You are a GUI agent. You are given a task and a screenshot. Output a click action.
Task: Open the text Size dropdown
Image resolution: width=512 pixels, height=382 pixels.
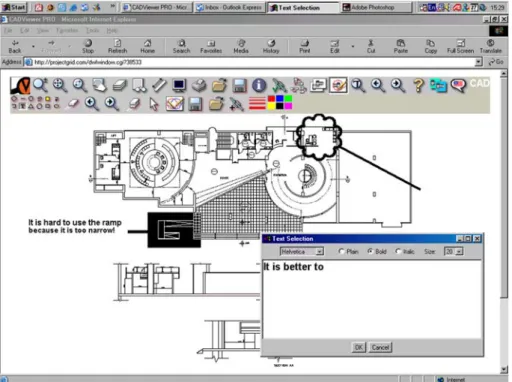point(453,252)
